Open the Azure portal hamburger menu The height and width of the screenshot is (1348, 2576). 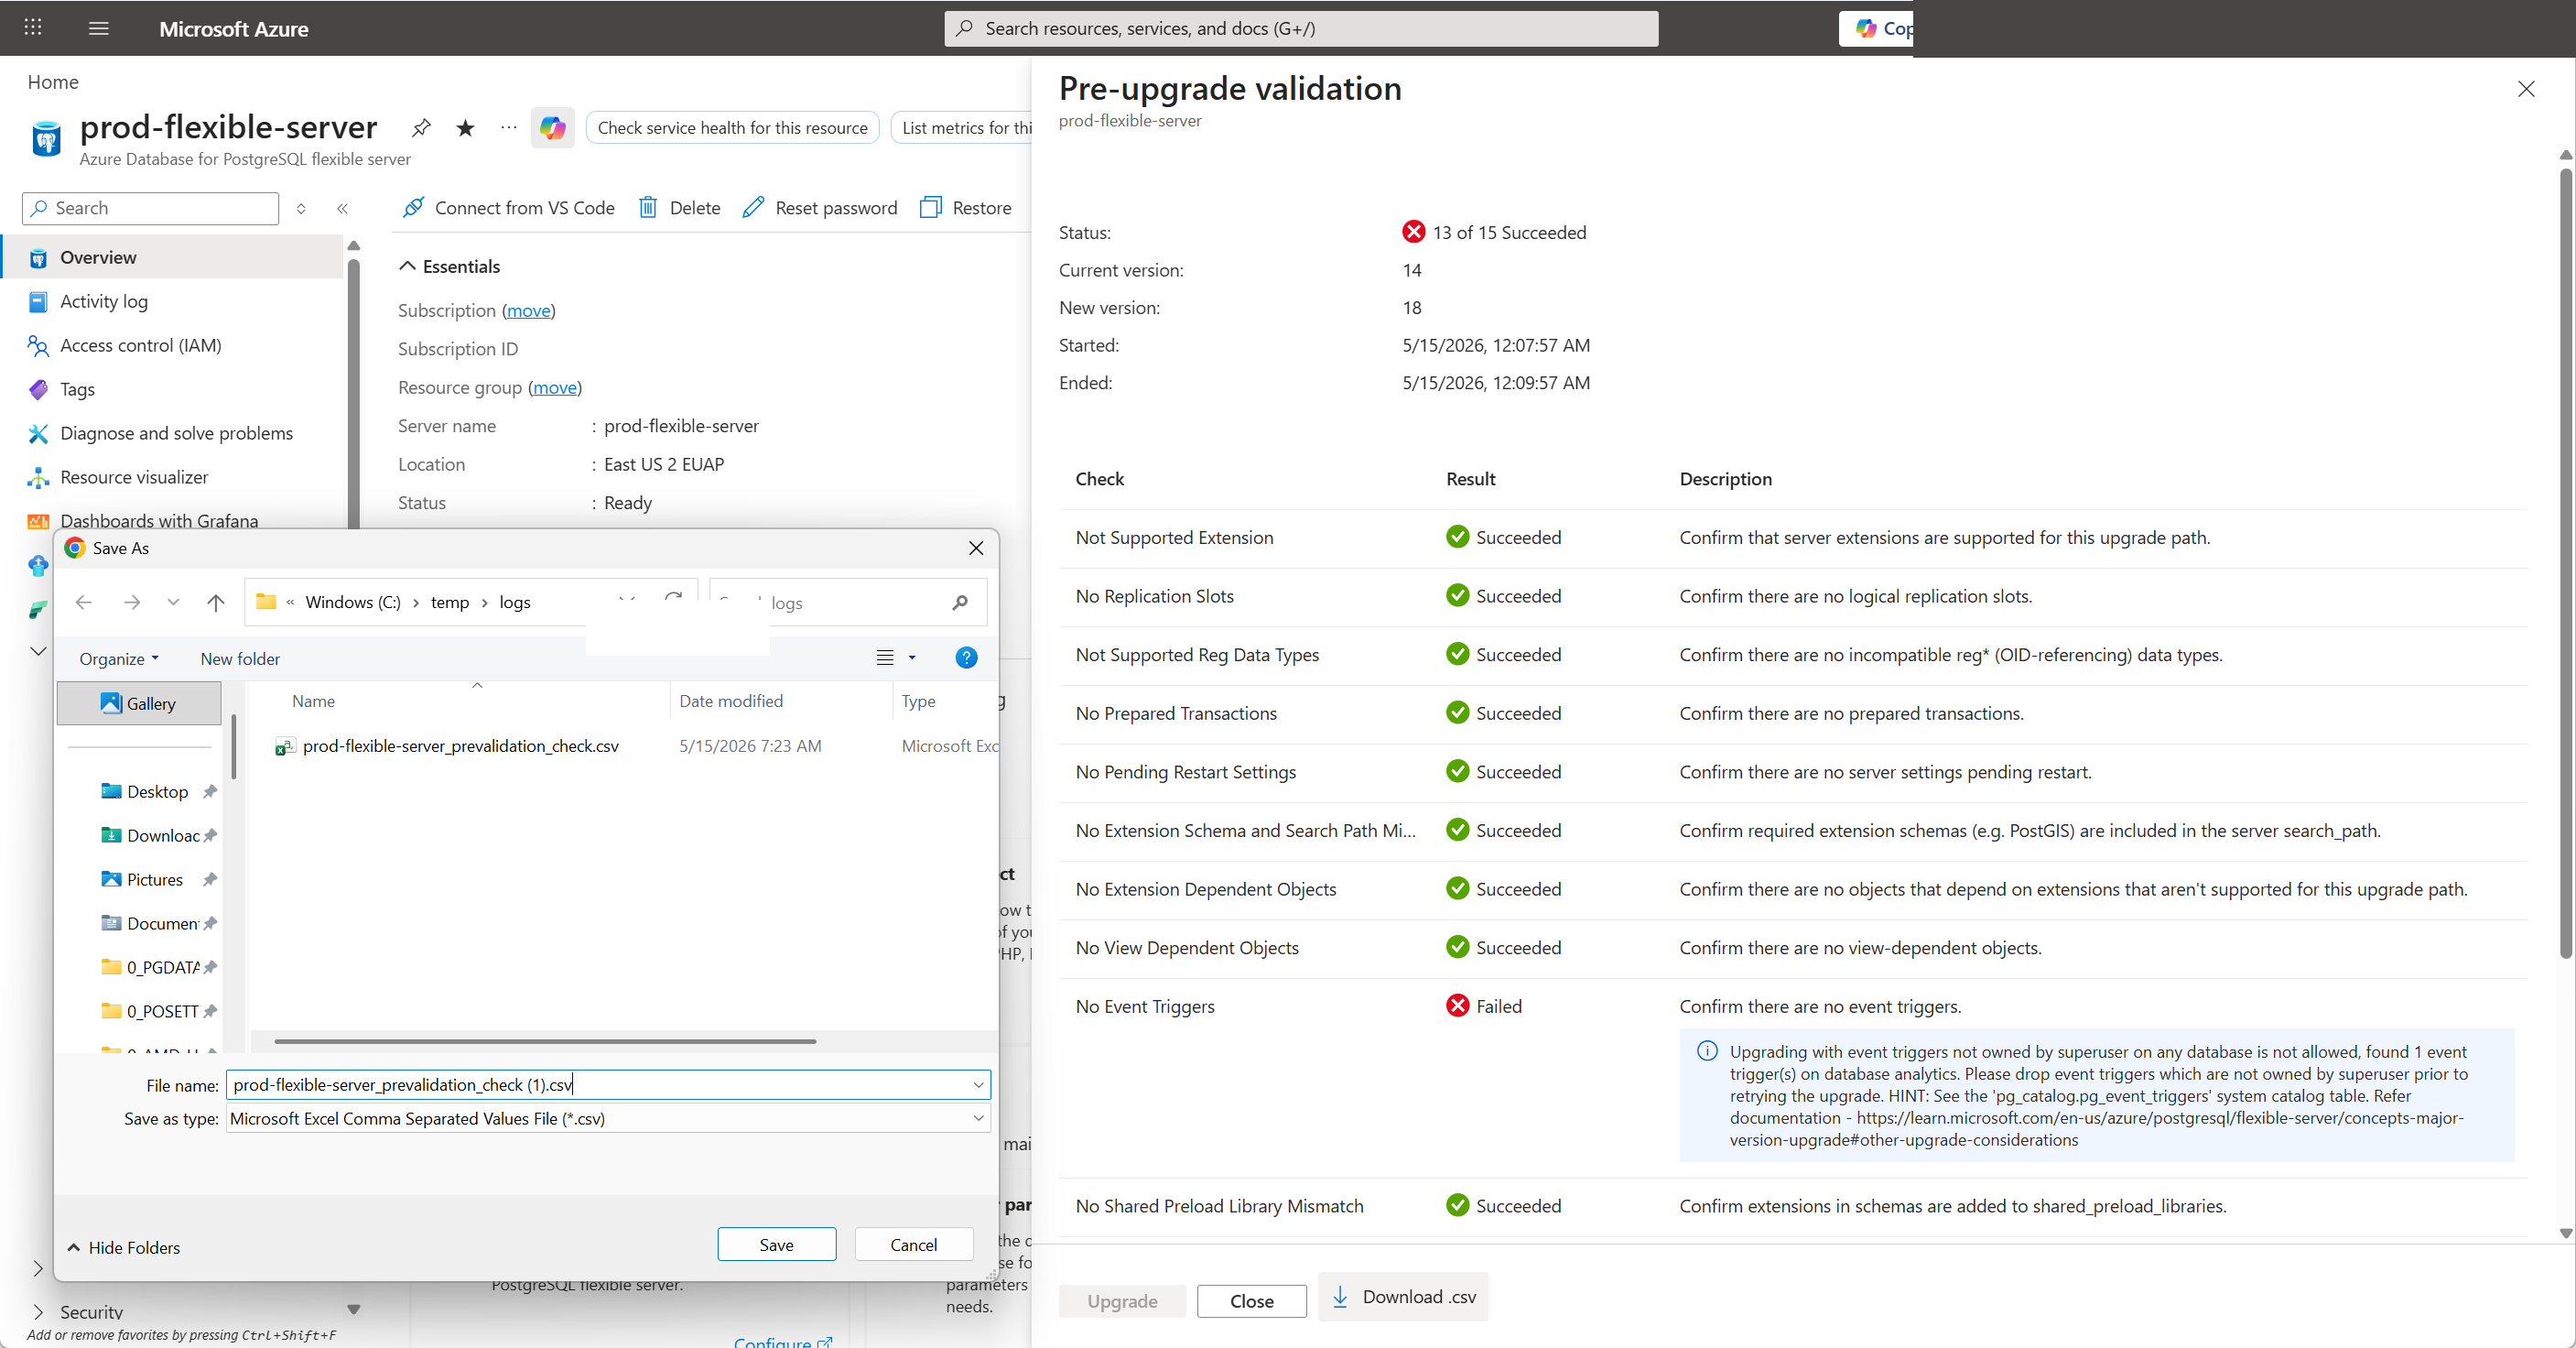98,28
